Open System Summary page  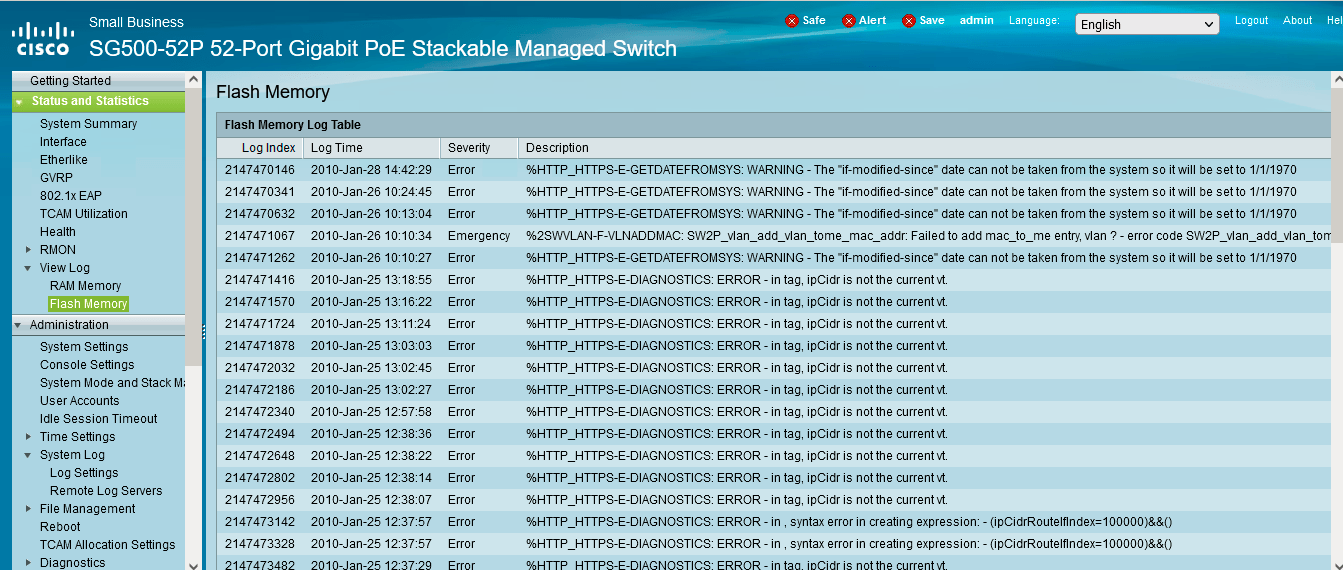88,124
